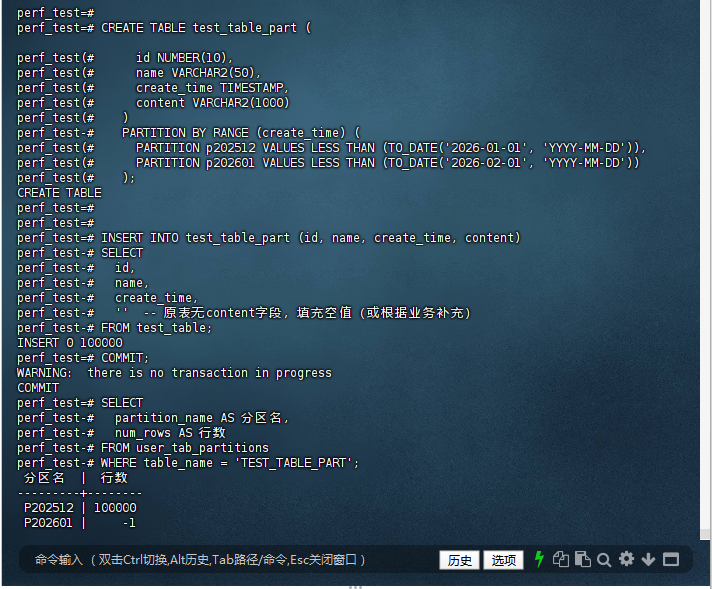The height and width of the screenshot is (589, 712).
Task: Open terminal search with magnifier icon
Action: pos(604,559)
